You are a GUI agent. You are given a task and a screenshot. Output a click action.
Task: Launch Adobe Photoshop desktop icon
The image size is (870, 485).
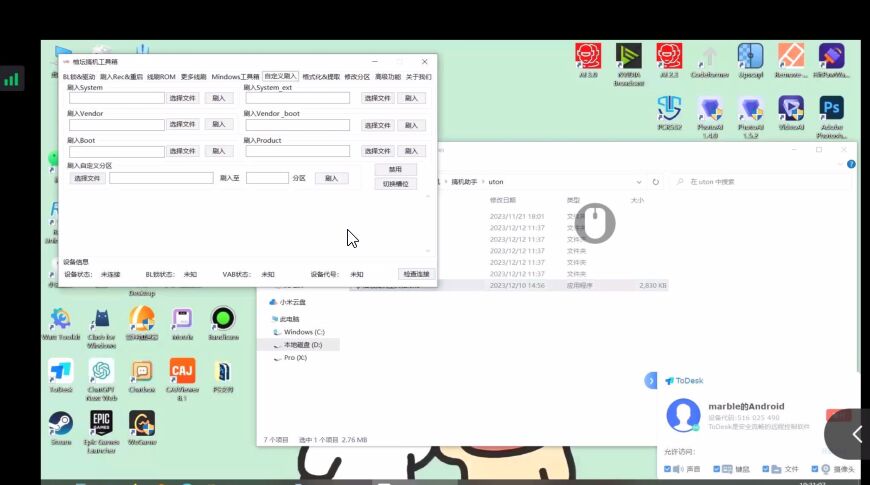pos(831,108)
